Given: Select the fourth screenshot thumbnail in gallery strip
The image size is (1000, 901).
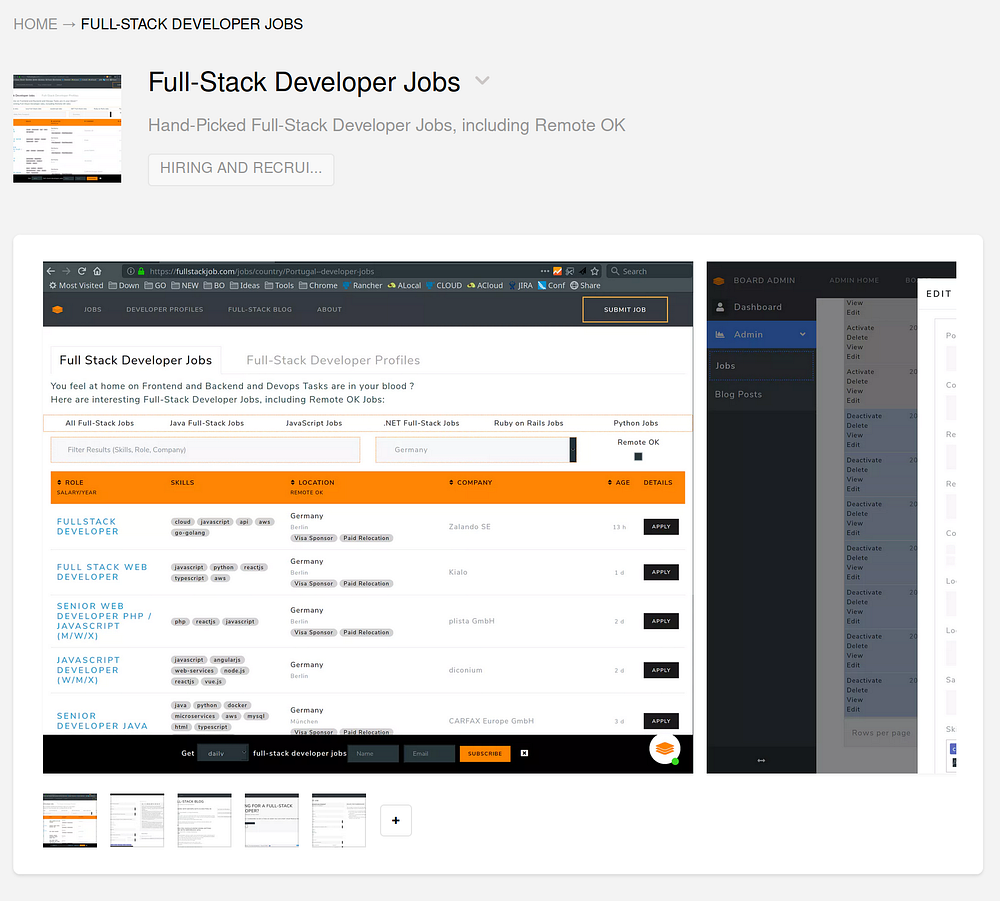Looking at the screenshot, I should click(x=272, y=820).
